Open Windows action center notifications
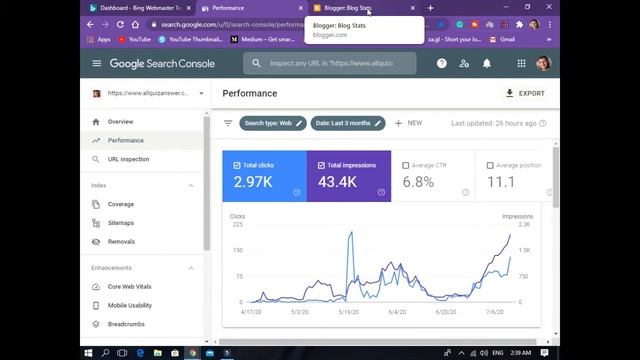The width and height of the screenshot is (640, 360). 544,353
